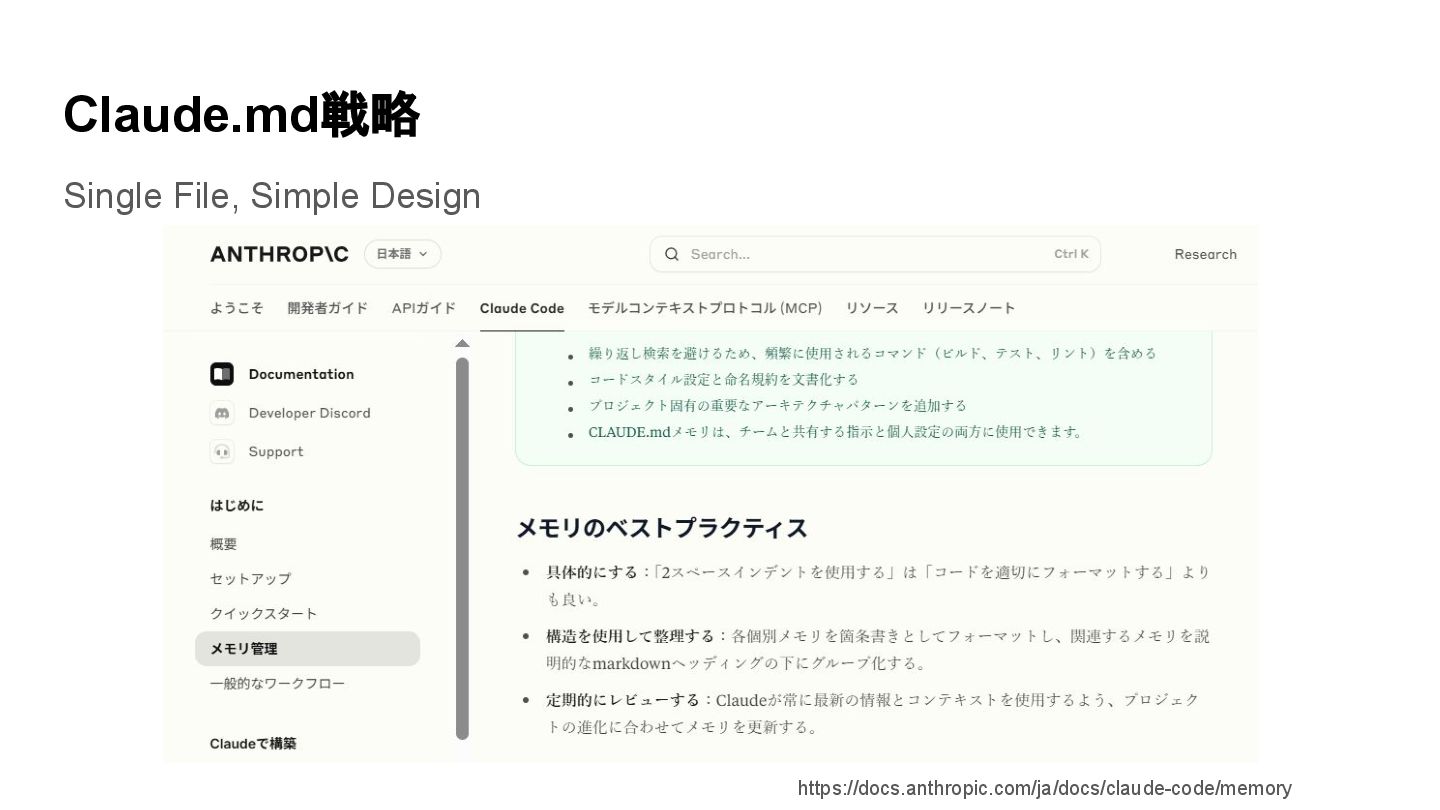This screenshot has width=1440, height=810.
Task: Click the docs.anthropic.com memory URL text
Action: click(1045, 788)
